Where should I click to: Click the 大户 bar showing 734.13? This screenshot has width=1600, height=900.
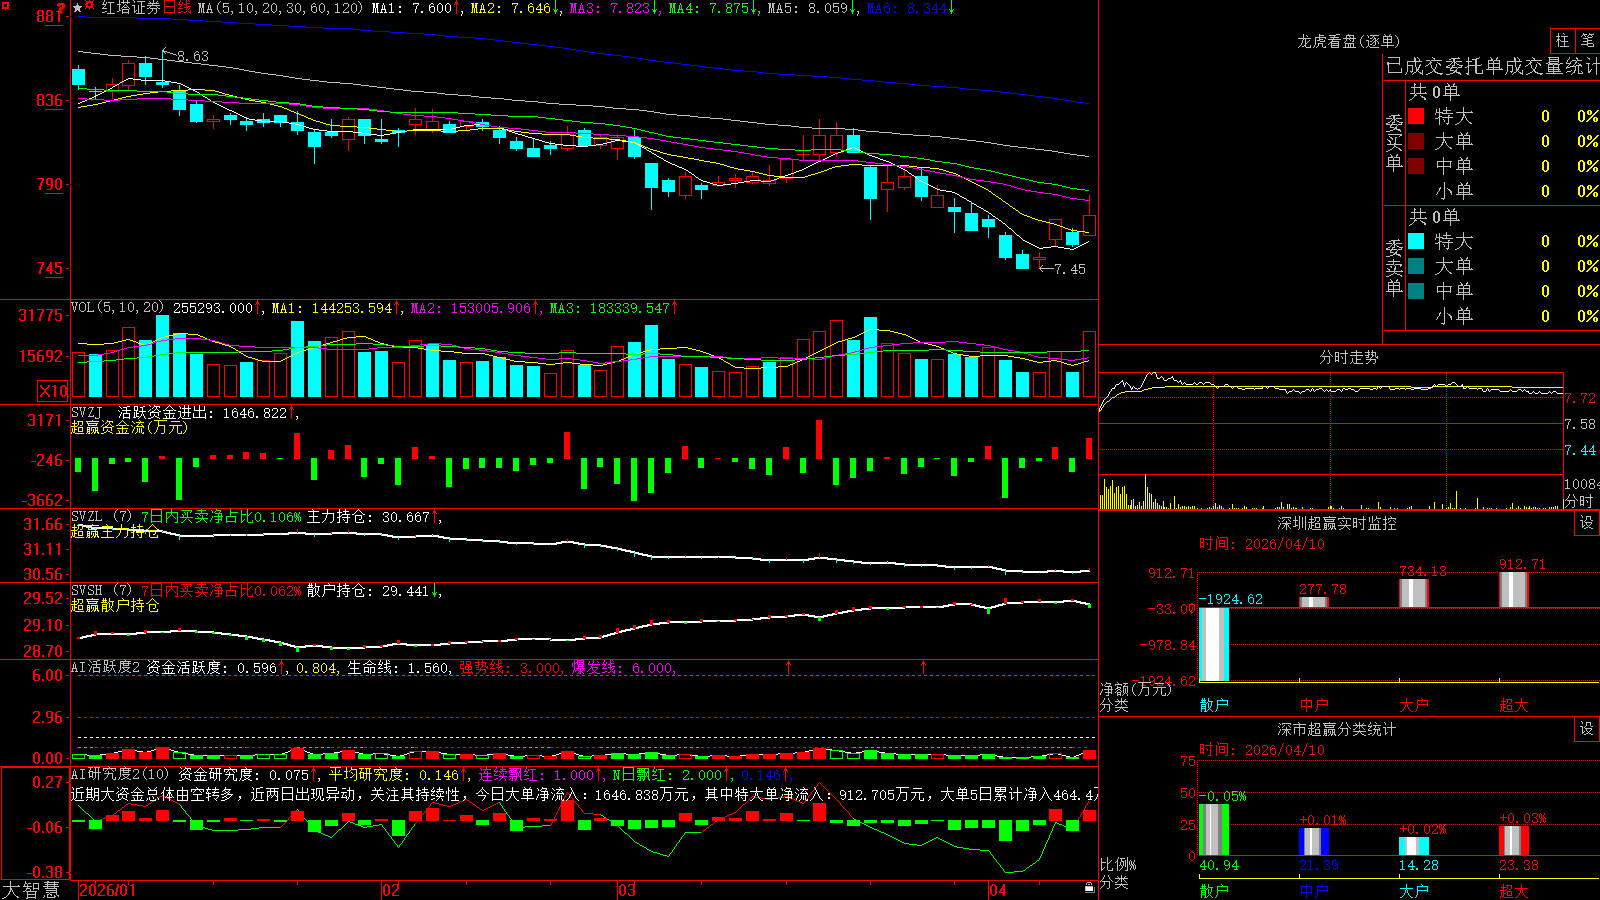click(1414, 593)
